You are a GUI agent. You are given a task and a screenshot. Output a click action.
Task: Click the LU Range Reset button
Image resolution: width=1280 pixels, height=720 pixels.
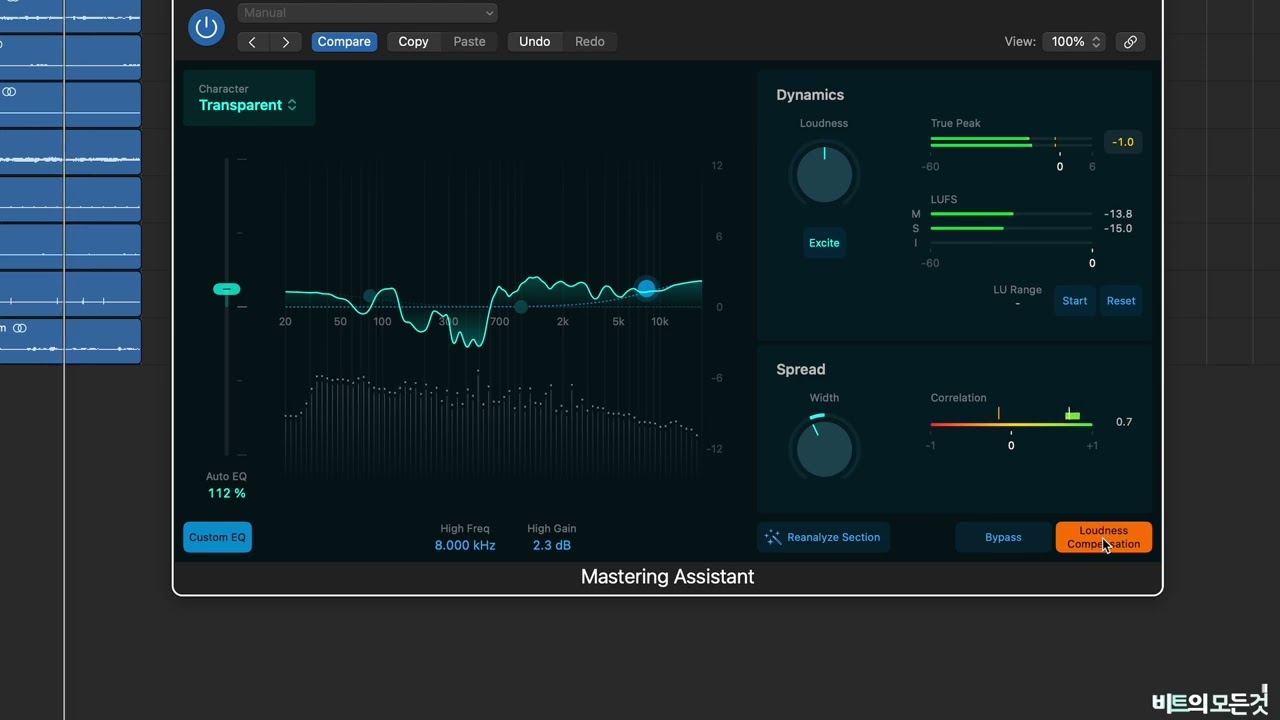[x=1121, y=301]
